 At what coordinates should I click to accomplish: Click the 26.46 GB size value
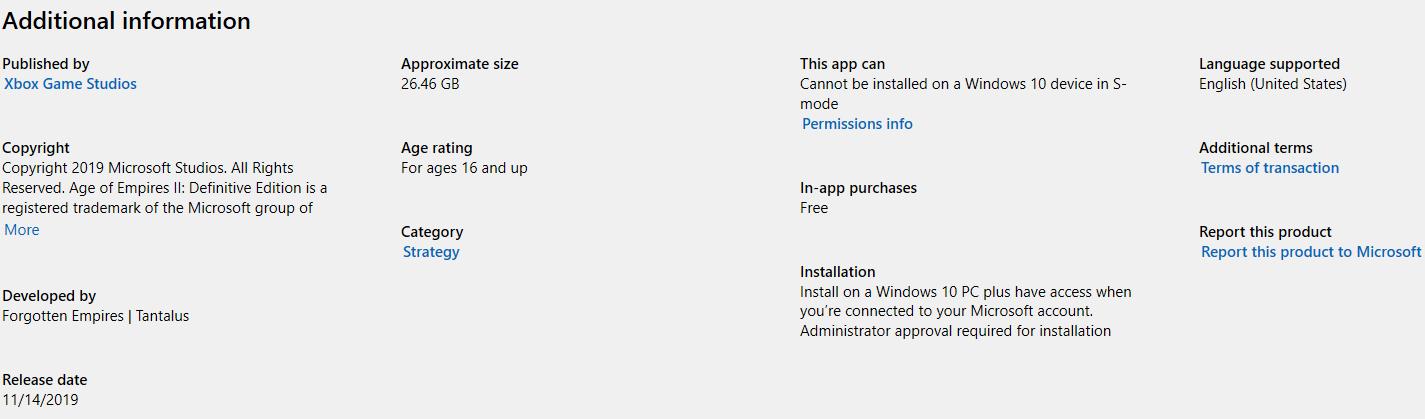[x=430, y=84]
